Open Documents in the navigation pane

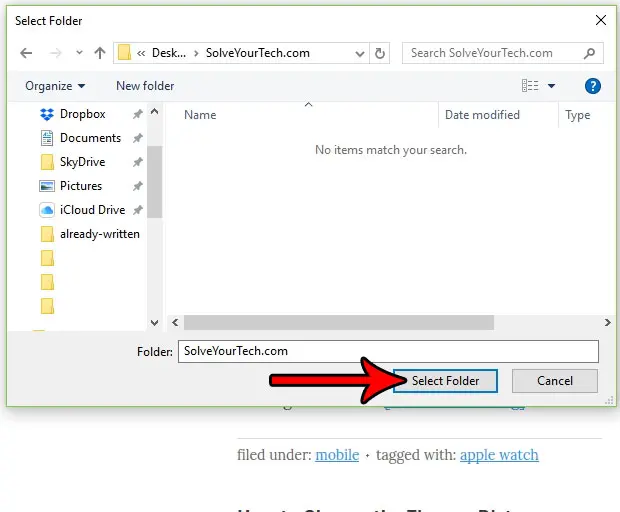tap(90, 138)
